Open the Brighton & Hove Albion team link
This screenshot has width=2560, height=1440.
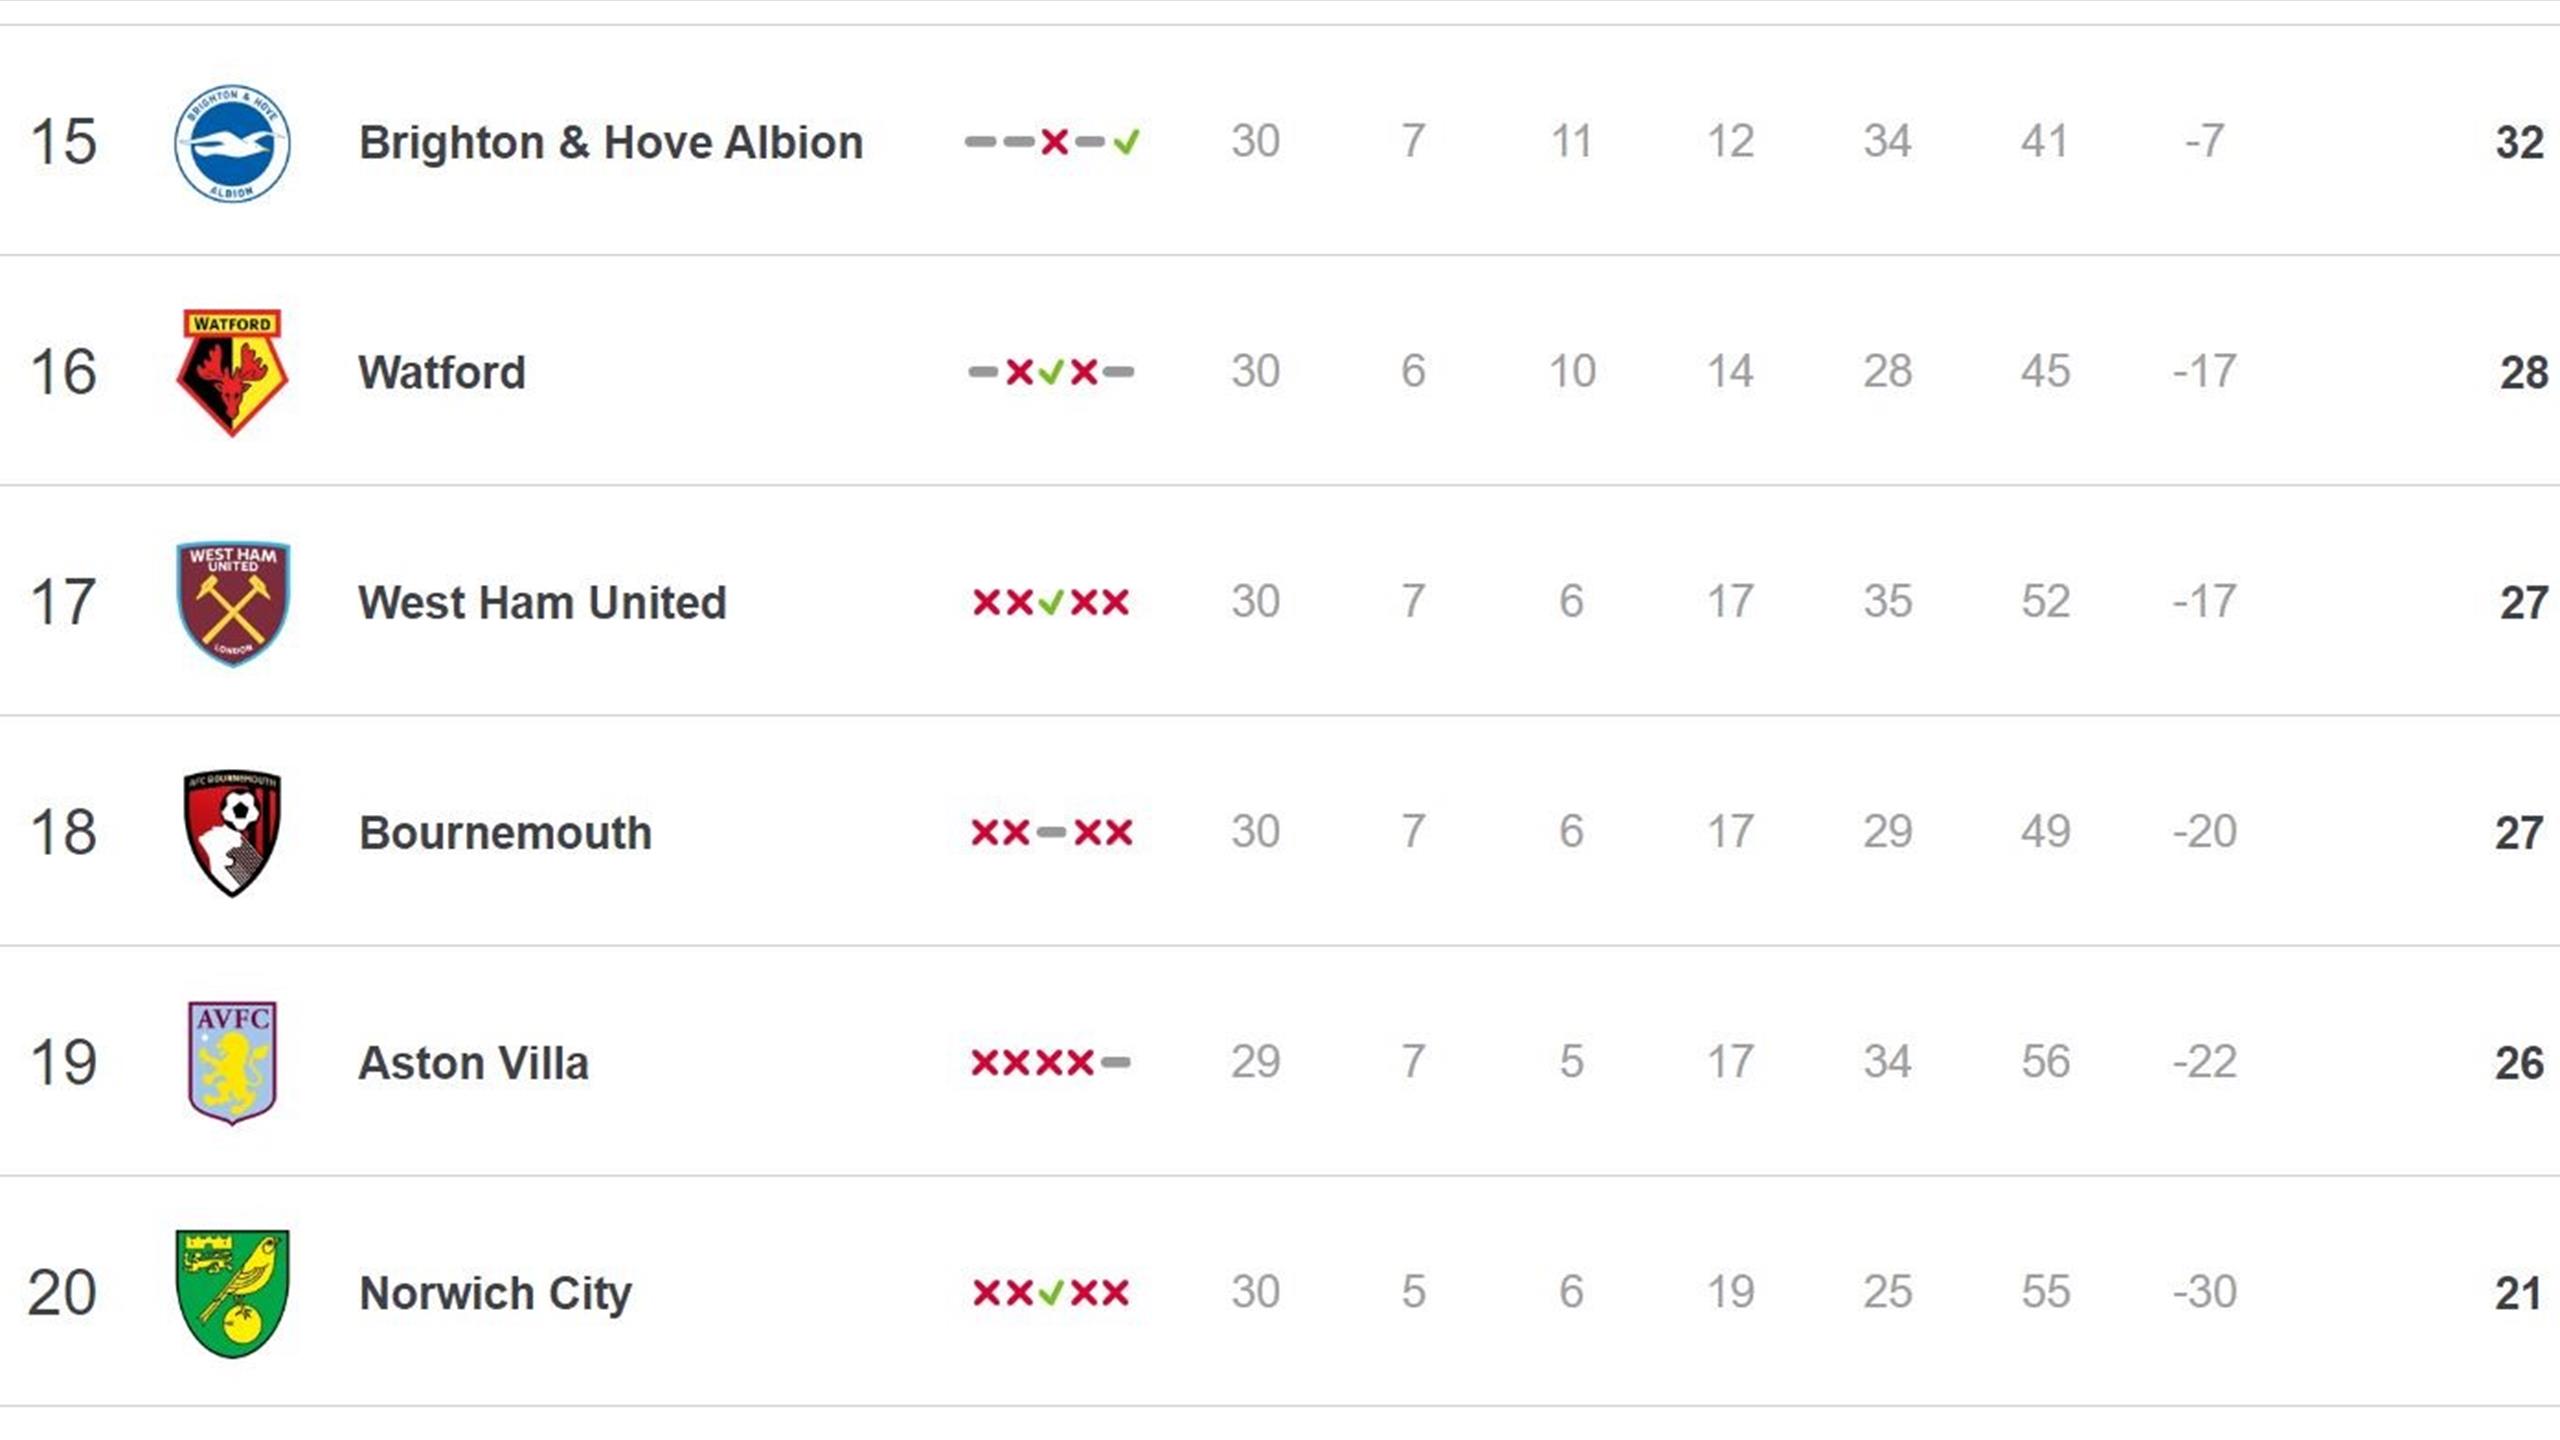[610, 142]
